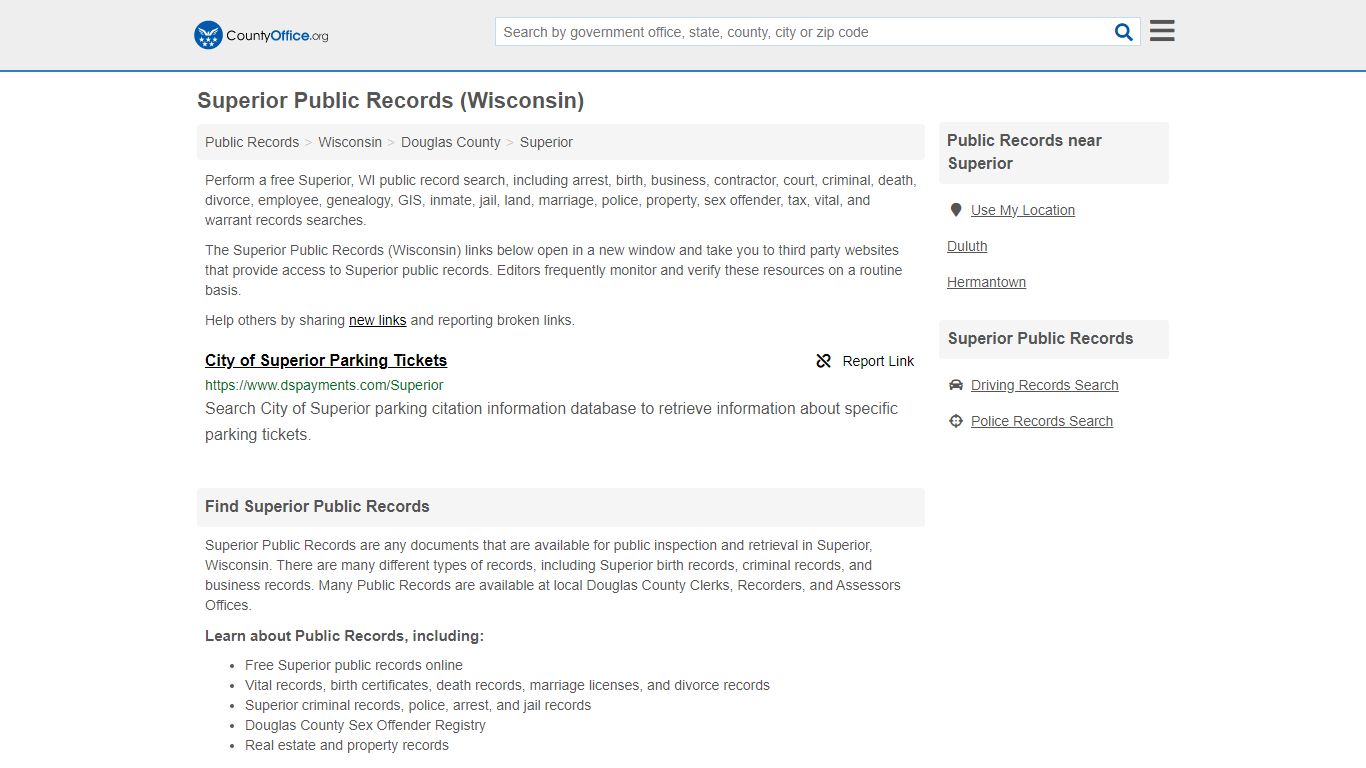Visit the dspayments.com/Superior URL
This screenshot has height=768, width=1366.
coord(324,385)
